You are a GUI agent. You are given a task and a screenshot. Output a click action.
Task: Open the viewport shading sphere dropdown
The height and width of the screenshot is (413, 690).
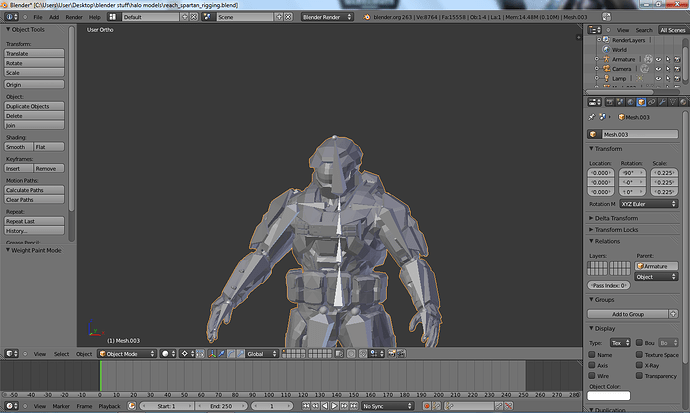click(168, 354)
